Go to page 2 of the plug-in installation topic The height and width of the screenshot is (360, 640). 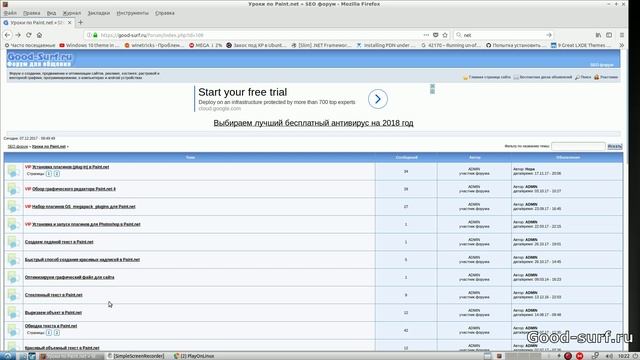click(57, 174)
